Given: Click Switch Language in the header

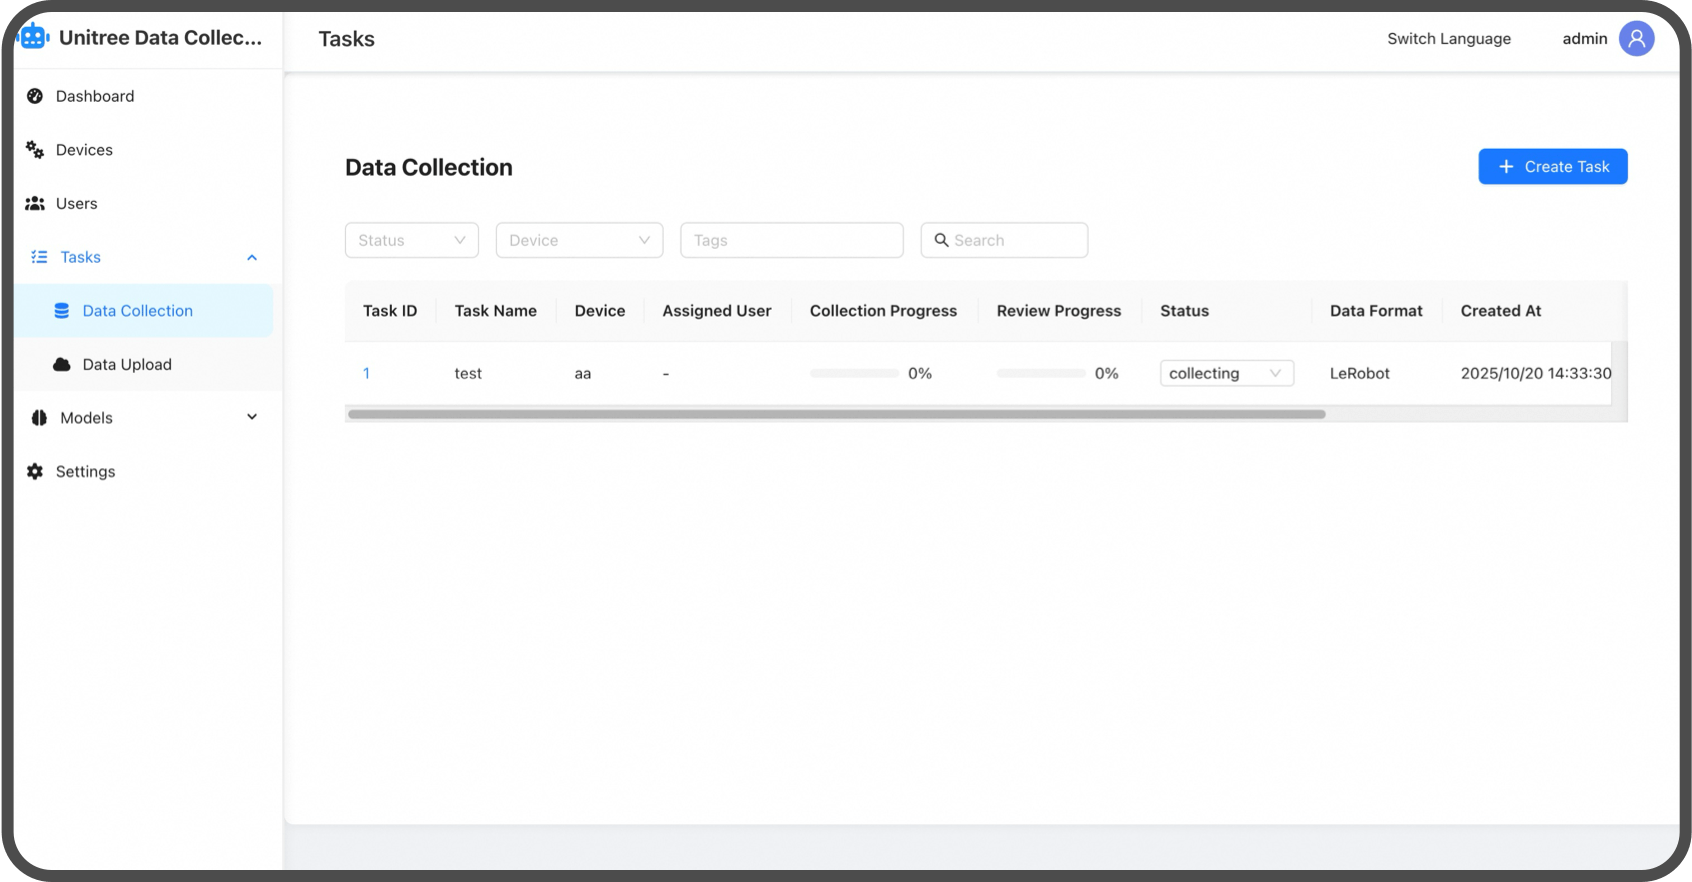Looking at the screenshot, I should (1448, 39).
